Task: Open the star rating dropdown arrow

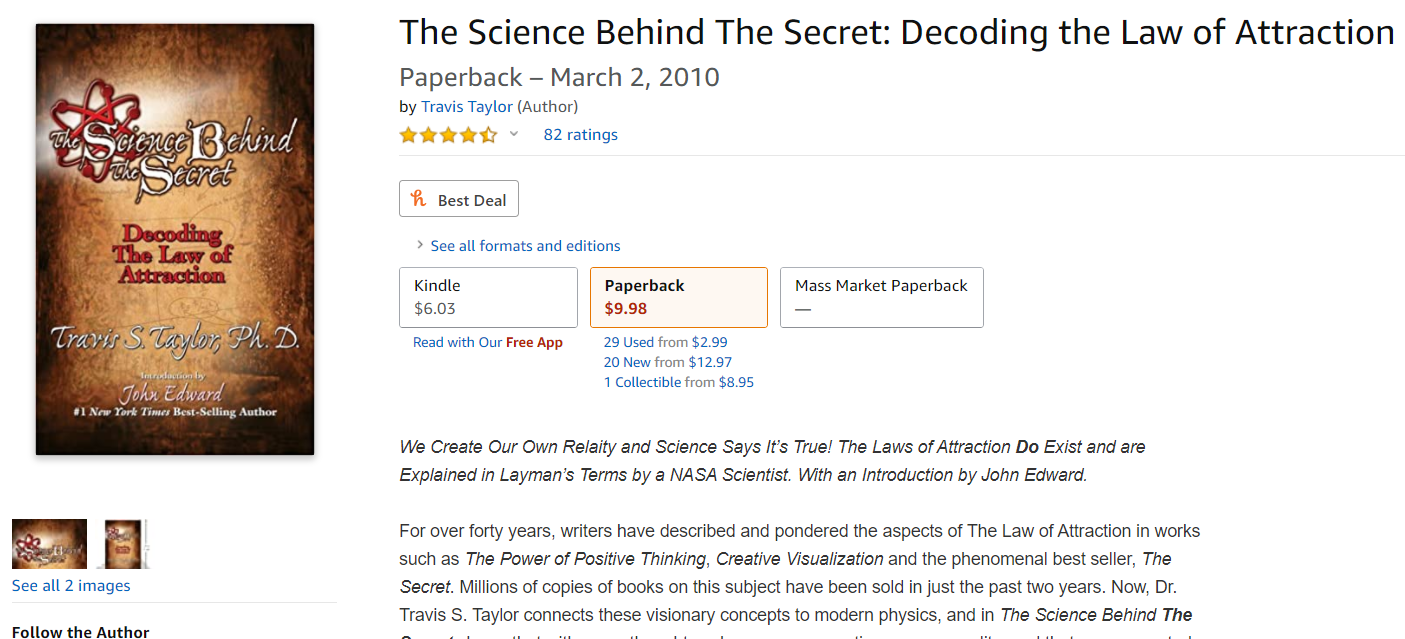Action: pyautogui.click(x=514, y=134)
